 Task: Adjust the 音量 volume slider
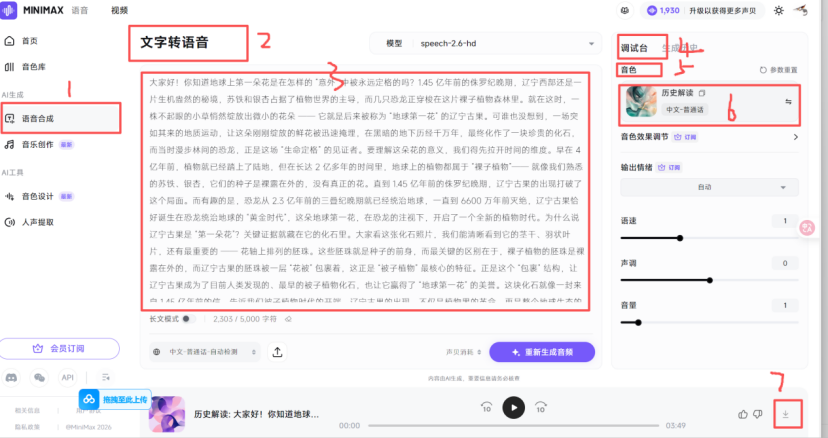point(709,322)
